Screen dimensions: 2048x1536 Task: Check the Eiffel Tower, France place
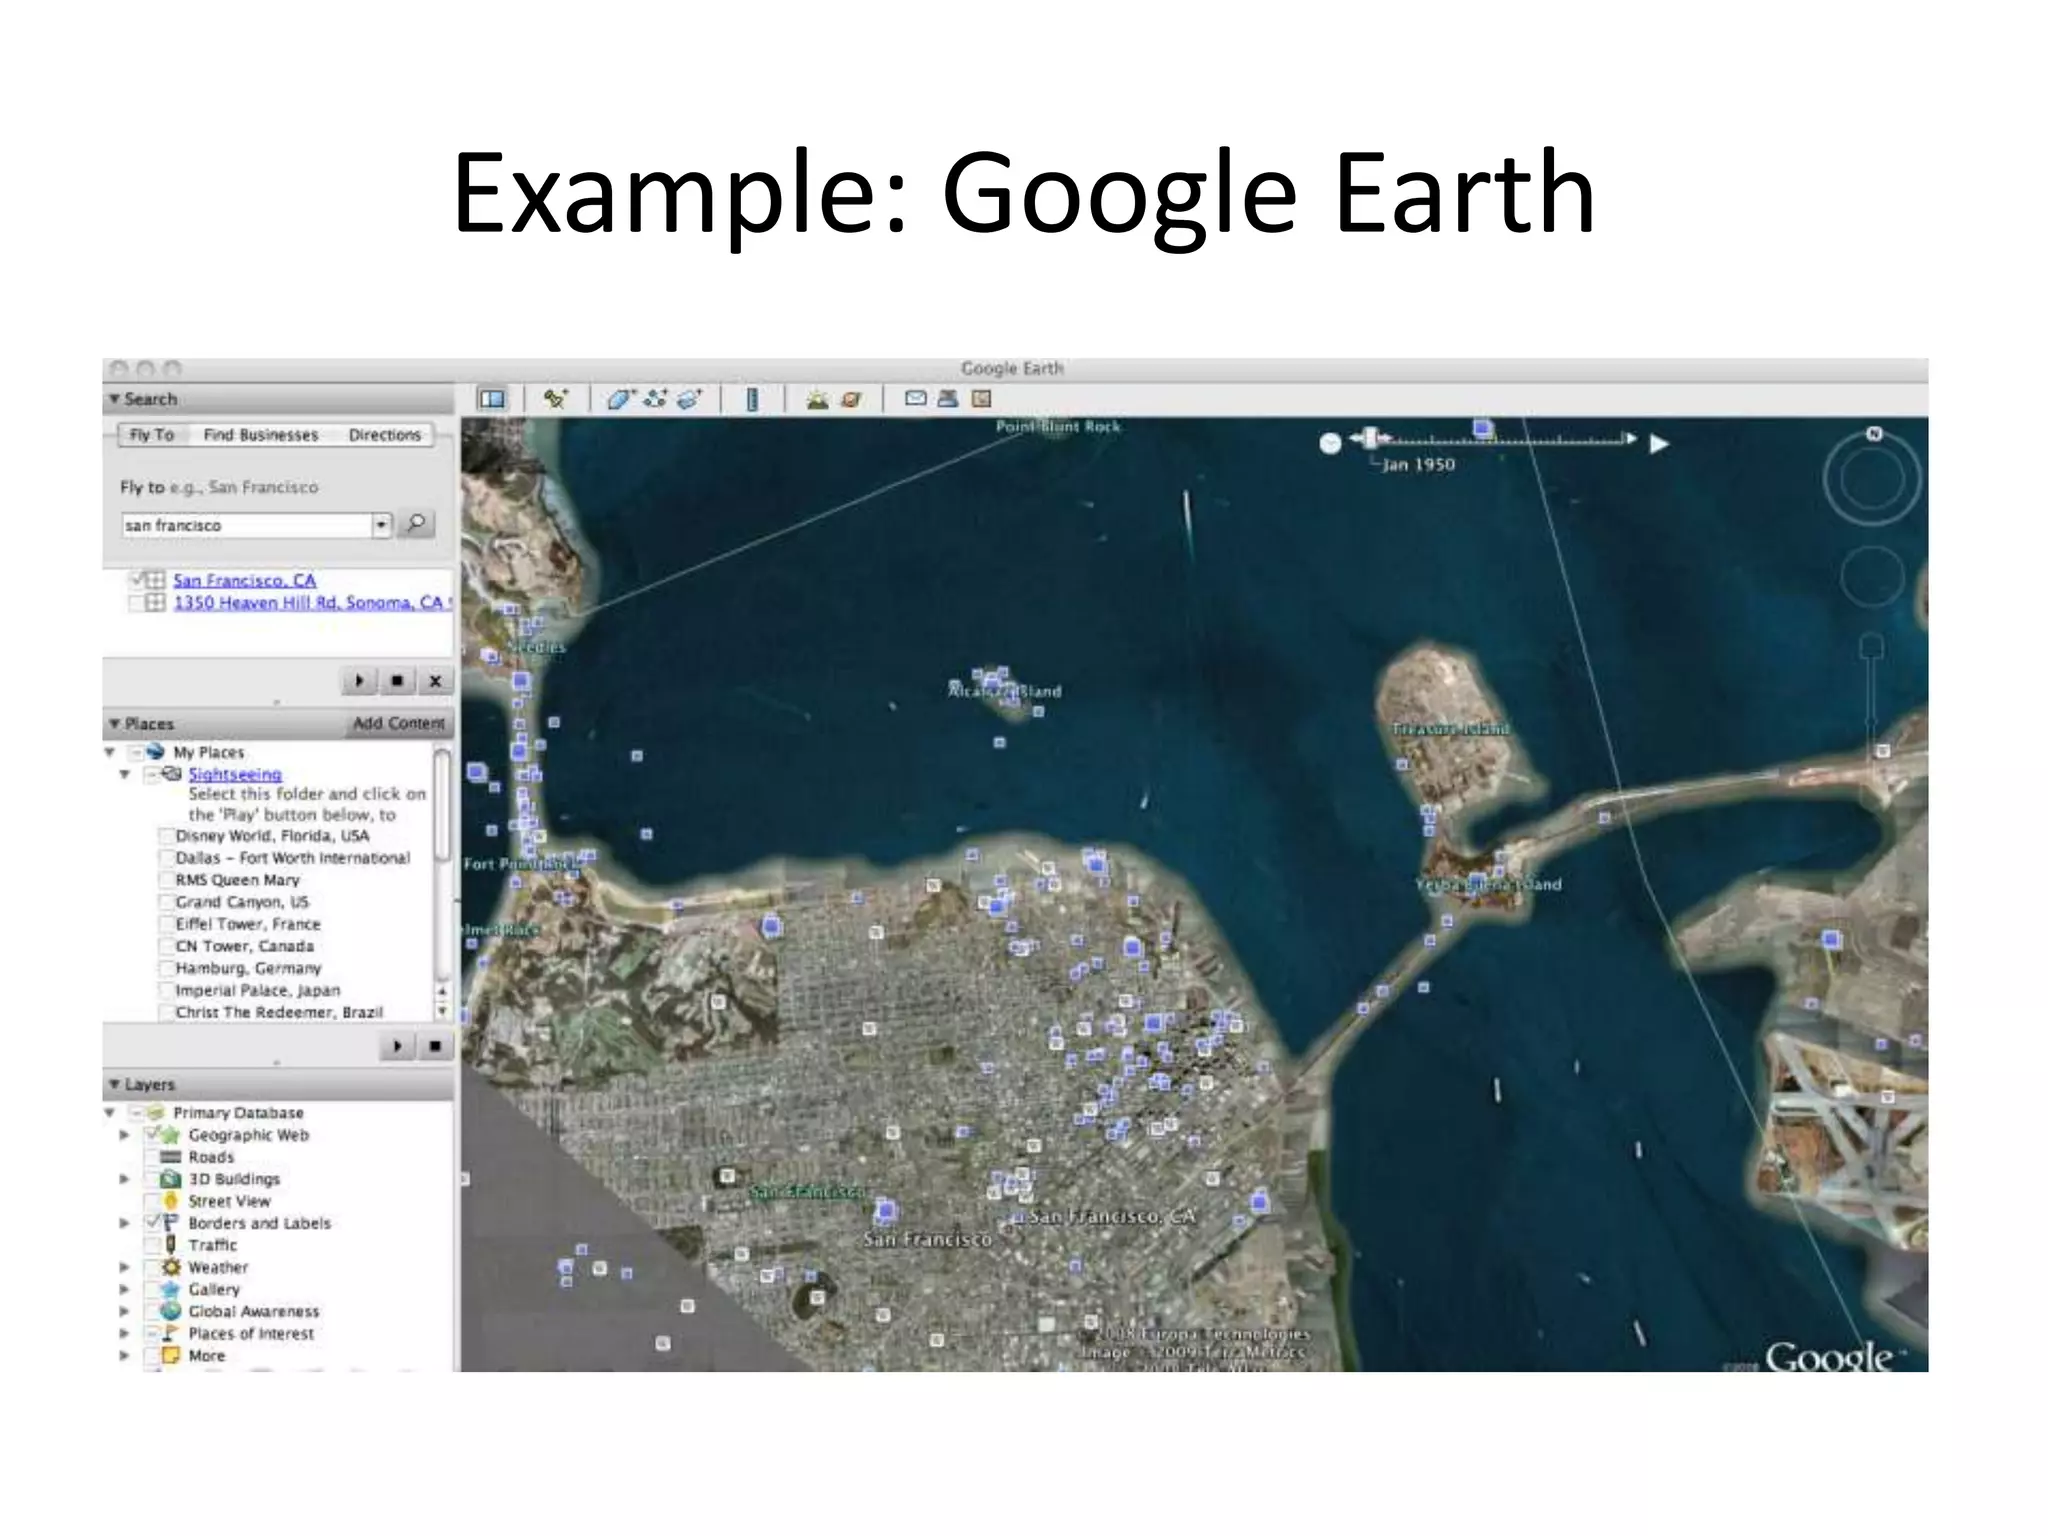[x=167, y=924]
